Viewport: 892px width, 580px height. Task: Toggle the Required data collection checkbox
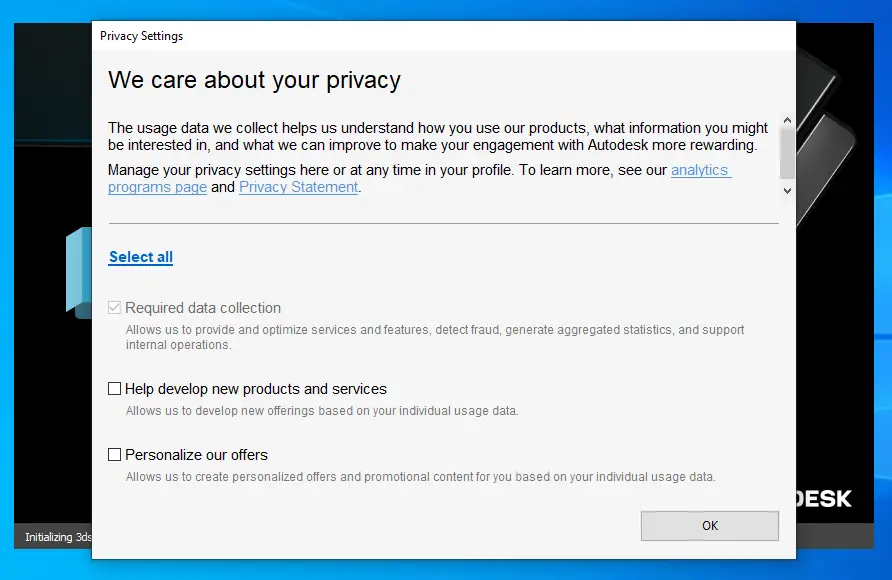(x=114, y=308)
